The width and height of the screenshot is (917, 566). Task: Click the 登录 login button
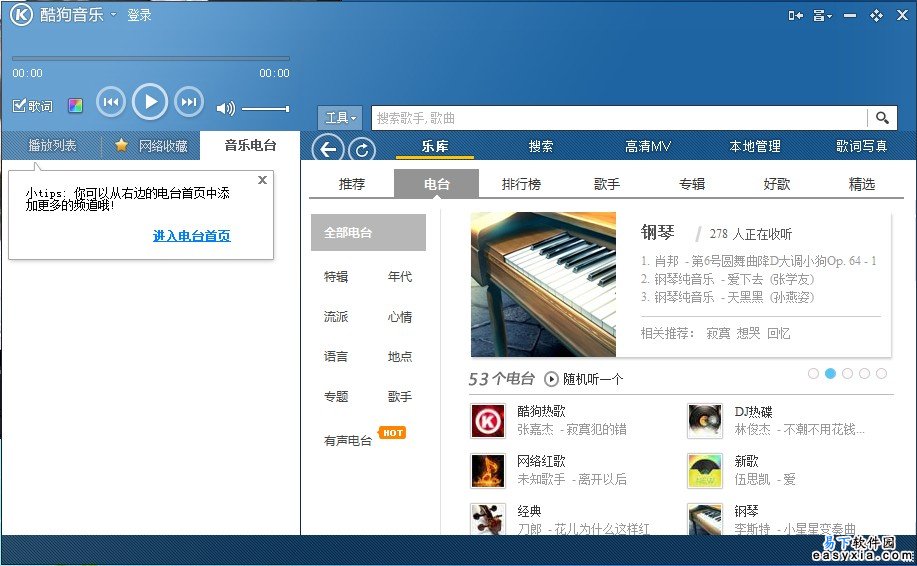pos(139,15)
